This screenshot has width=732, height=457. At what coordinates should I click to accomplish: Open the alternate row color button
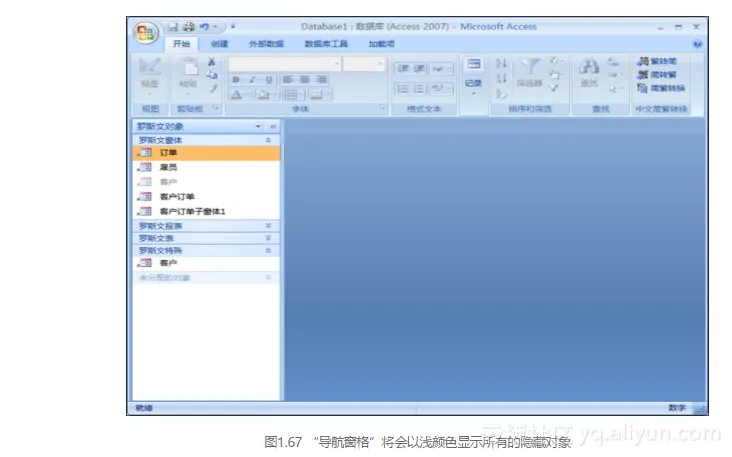click(319, 95)
